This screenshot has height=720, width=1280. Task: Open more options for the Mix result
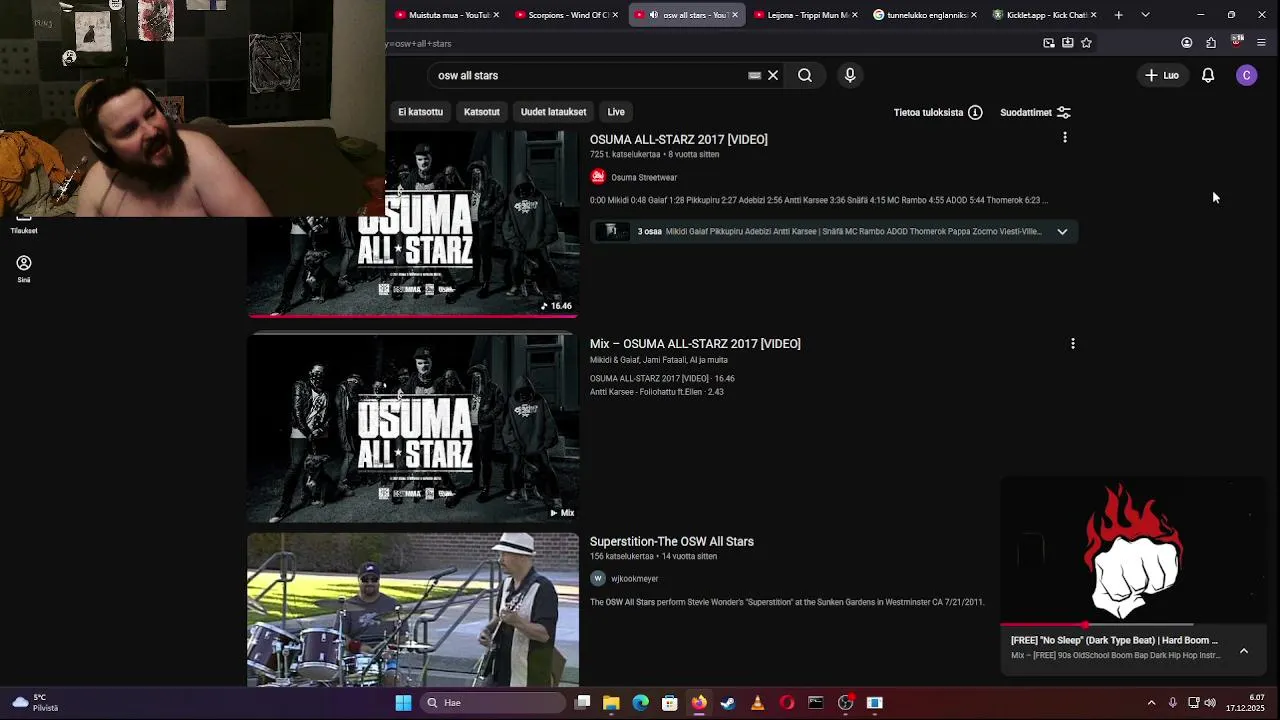(1073, 343)
